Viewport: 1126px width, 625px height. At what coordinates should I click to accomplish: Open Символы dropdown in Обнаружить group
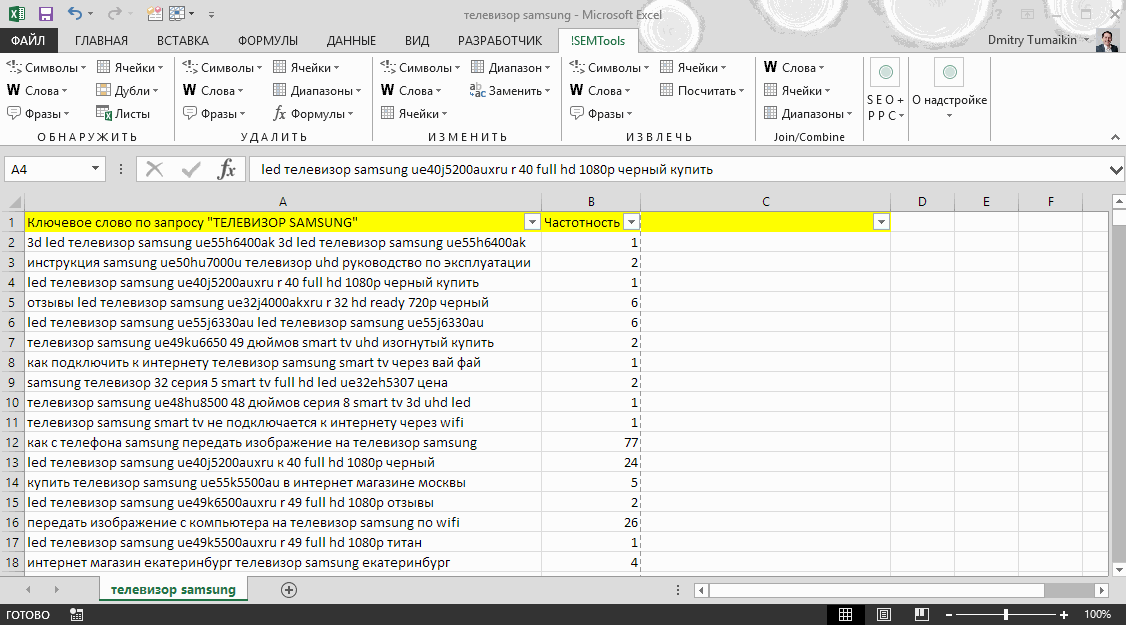pos(46,68)
